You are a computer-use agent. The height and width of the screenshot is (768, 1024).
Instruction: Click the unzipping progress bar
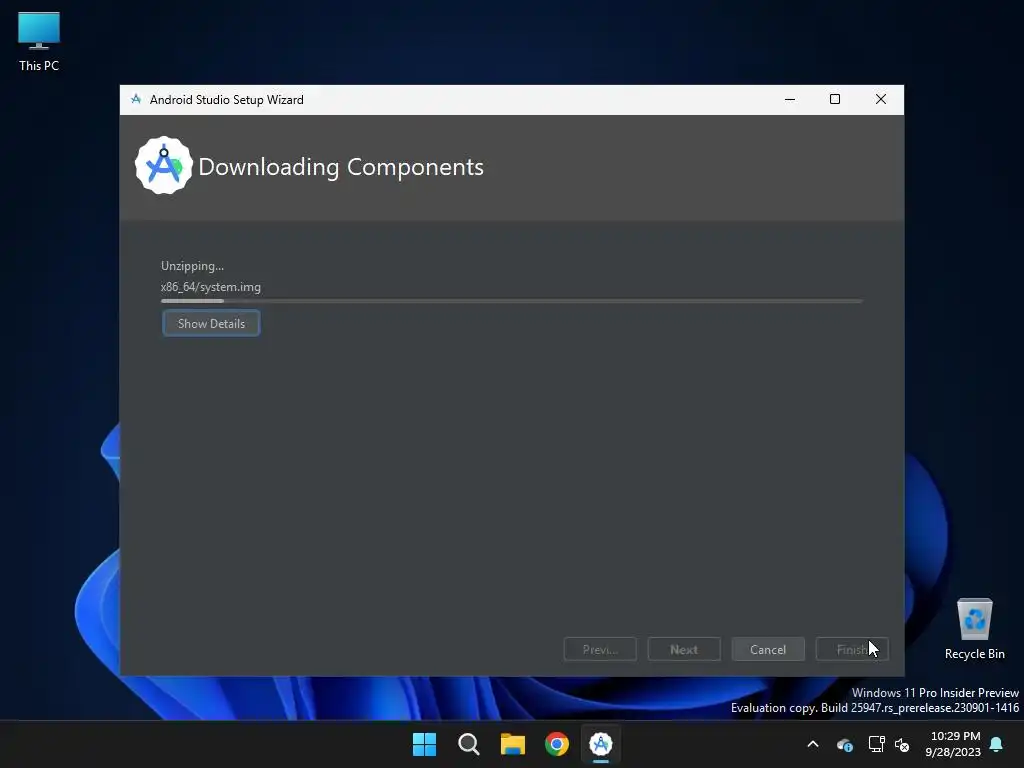click(511, 301)
